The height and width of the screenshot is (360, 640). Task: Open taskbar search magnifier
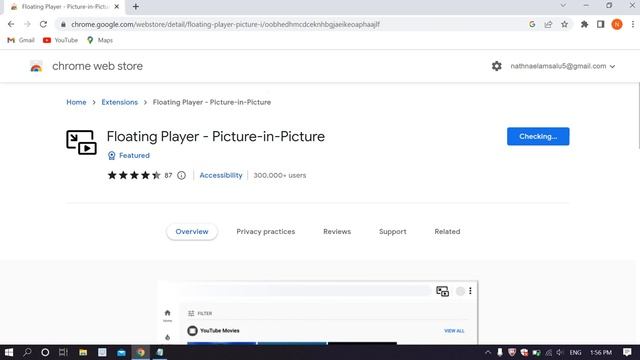pyautogui.click(x=27, y=352)
